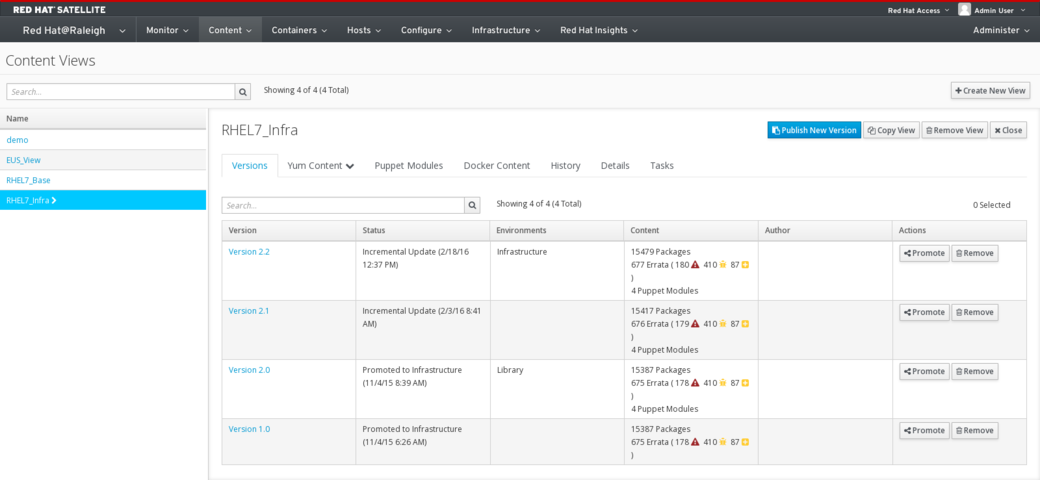Image resolution: width=1040 pixels, height=480 pixels.
Task: Select the EUS_View content view
Action: [23, 160]
